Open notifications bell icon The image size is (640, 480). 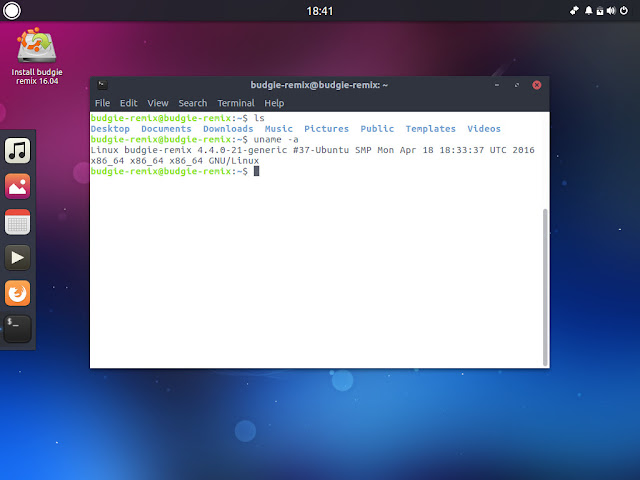588,11
